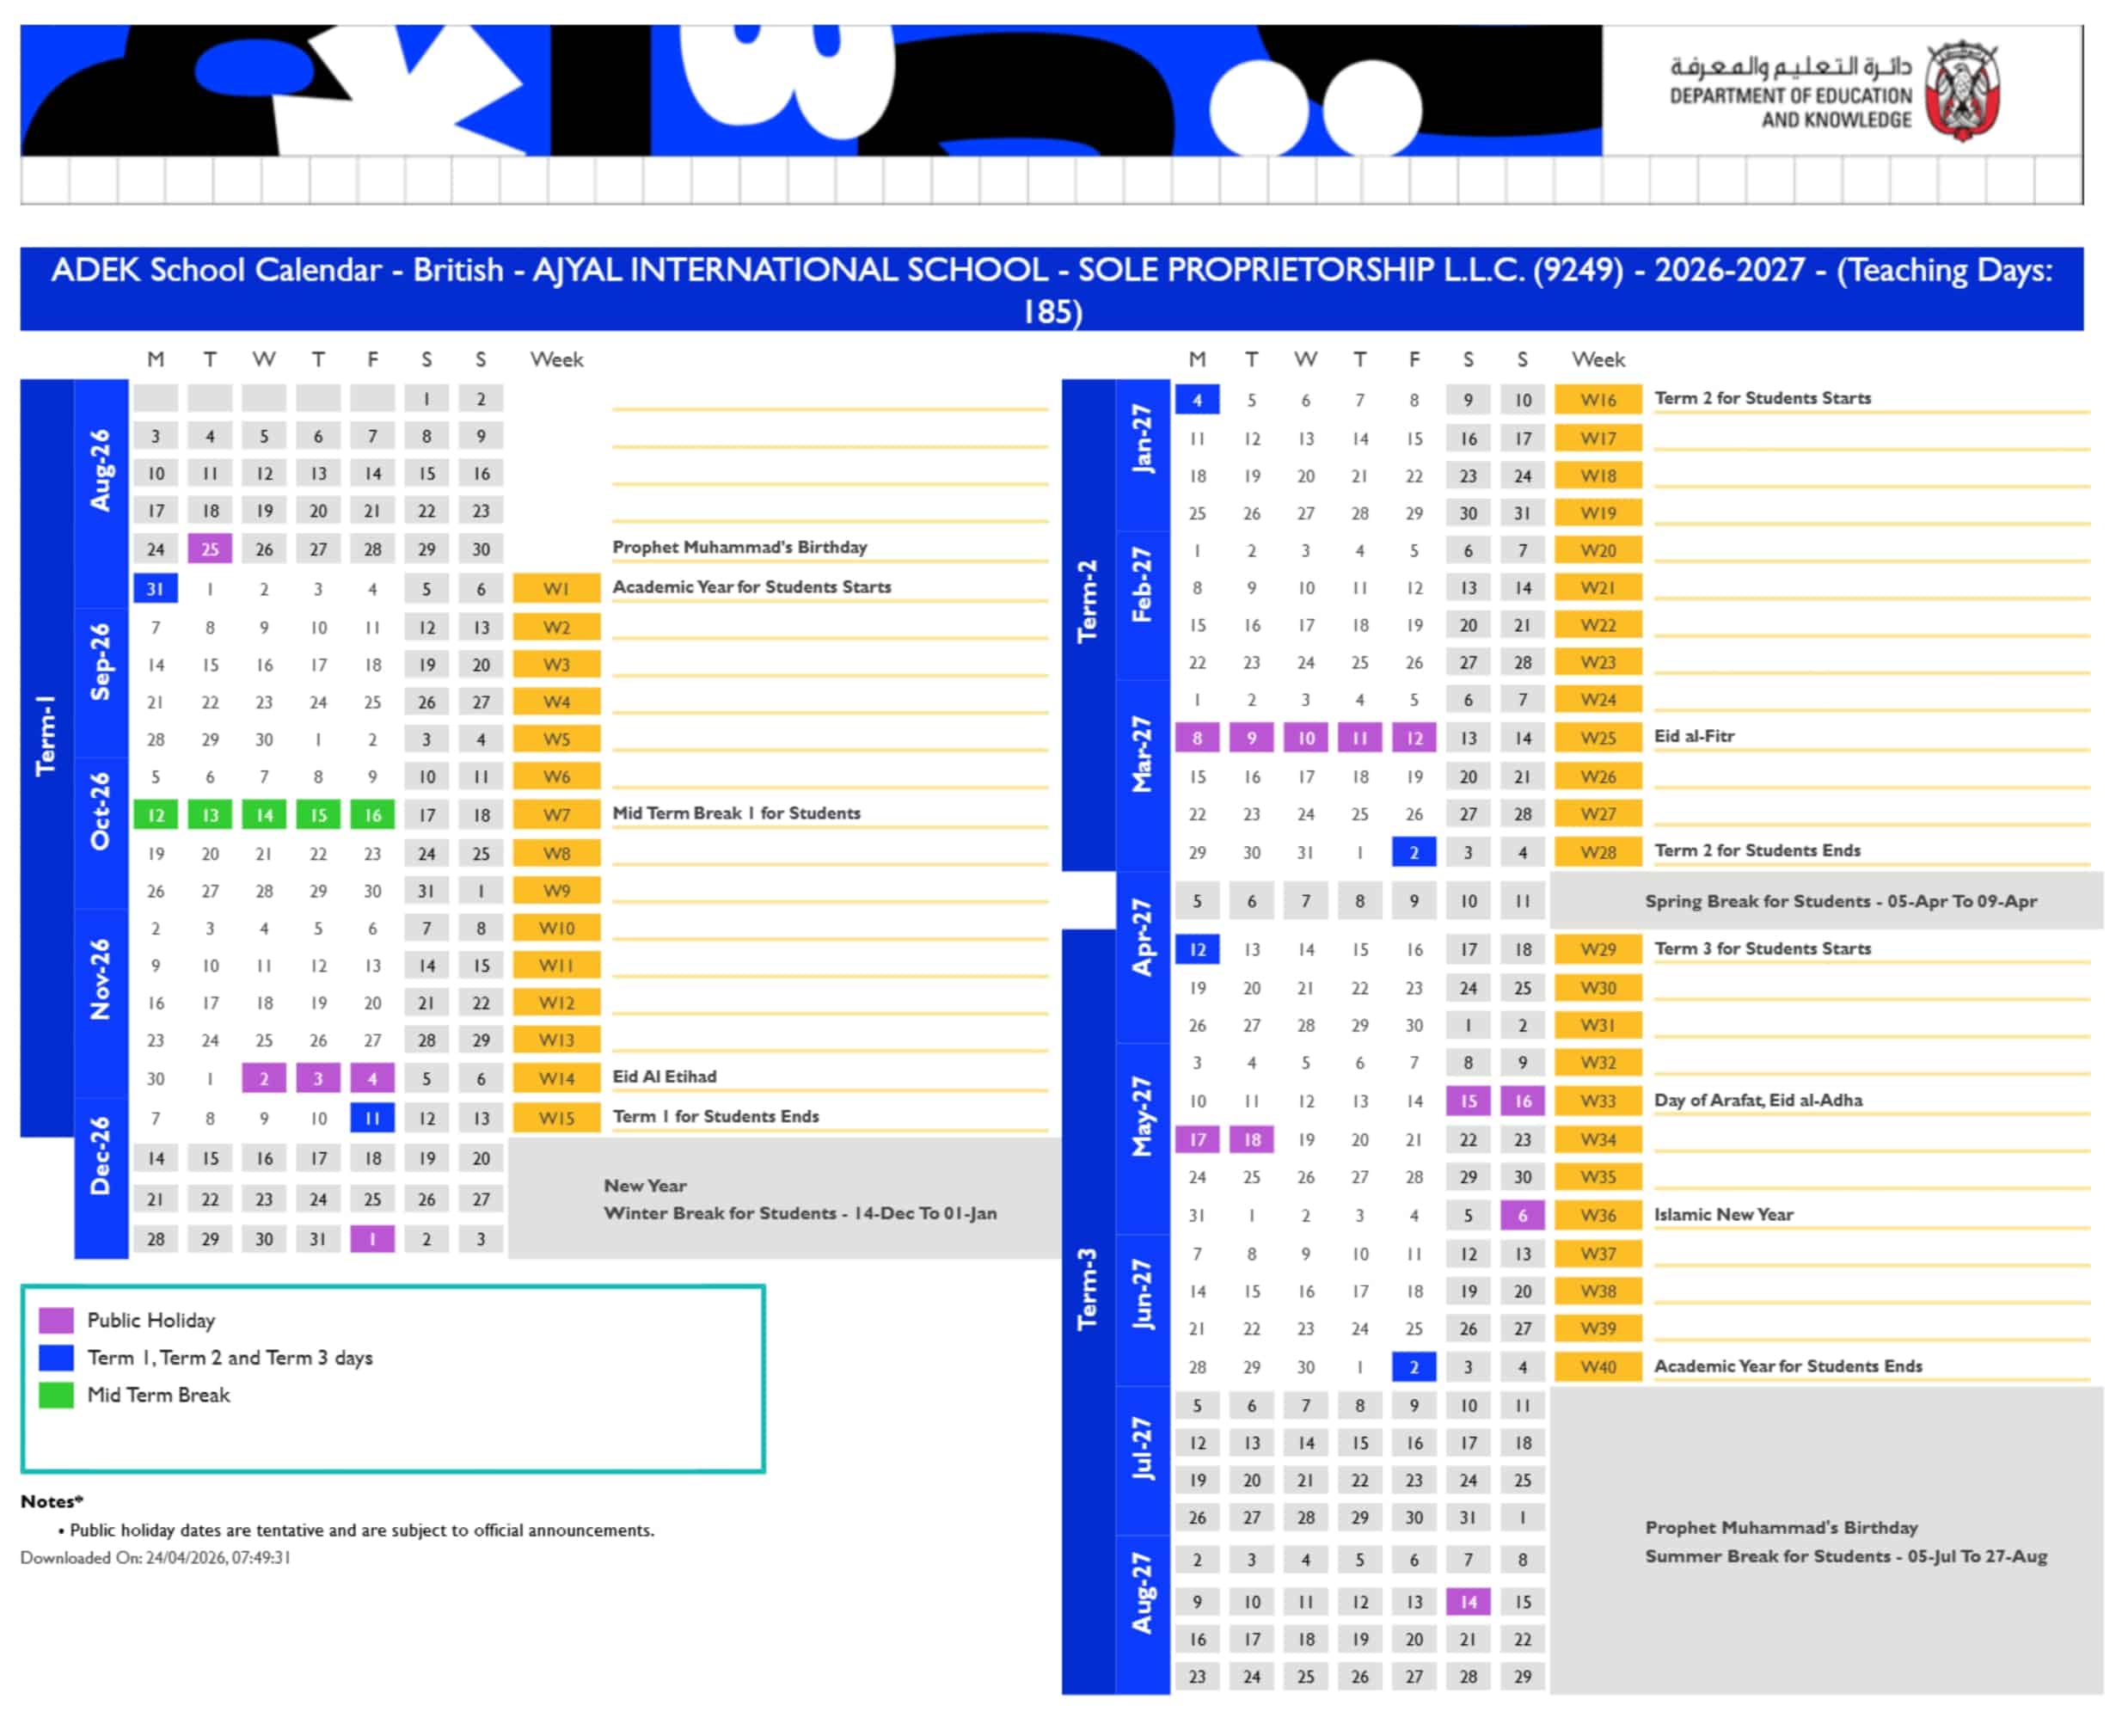2128x1736 pixels.
Task: Click the "New Year" event label
Action: pyautogui.click(x=645, y=1186)
